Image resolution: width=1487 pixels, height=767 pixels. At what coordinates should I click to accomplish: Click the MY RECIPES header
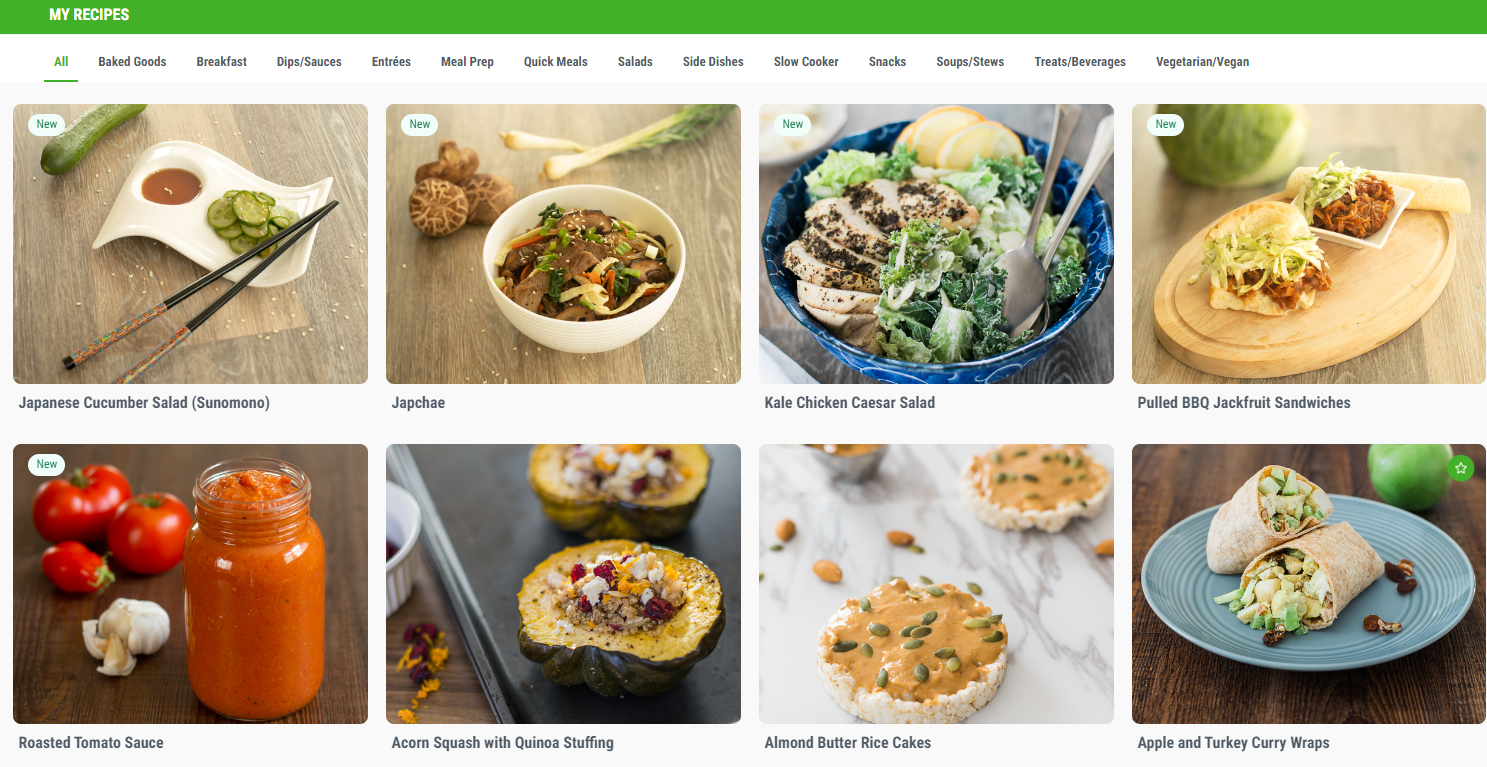89,15
